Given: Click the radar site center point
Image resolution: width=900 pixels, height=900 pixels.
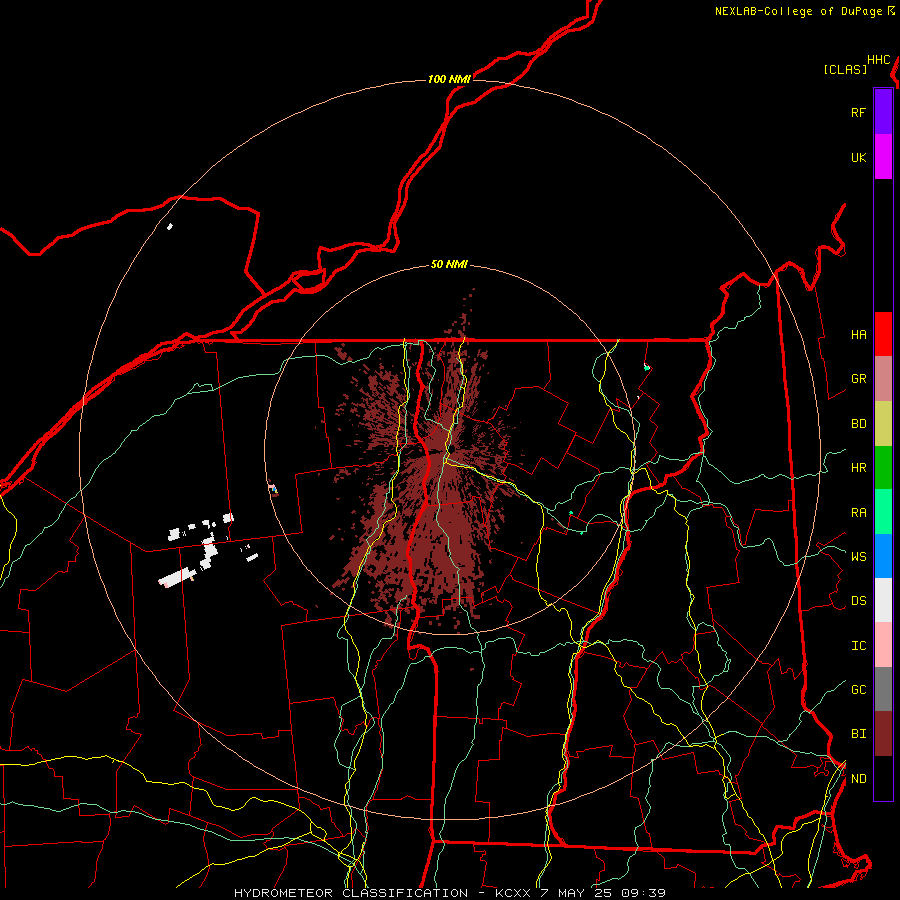Looking at the screenshot, I should tap(451, 449).
